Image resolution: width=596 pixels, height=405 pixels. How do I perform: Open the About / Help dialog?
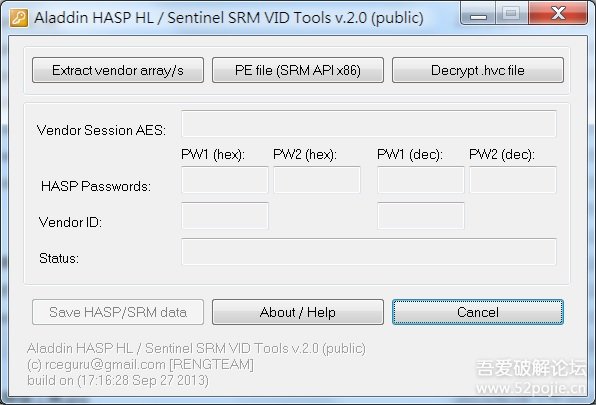(298, 312)
